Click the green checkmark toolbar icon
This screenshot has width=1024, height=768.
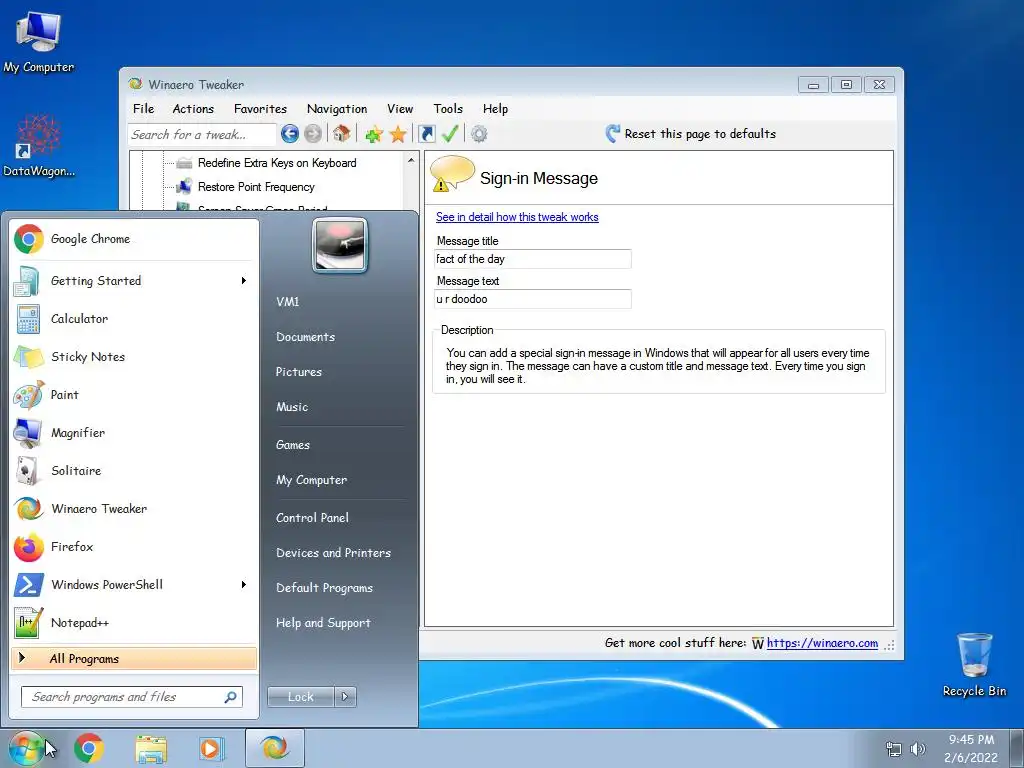(x=450, y=134)
